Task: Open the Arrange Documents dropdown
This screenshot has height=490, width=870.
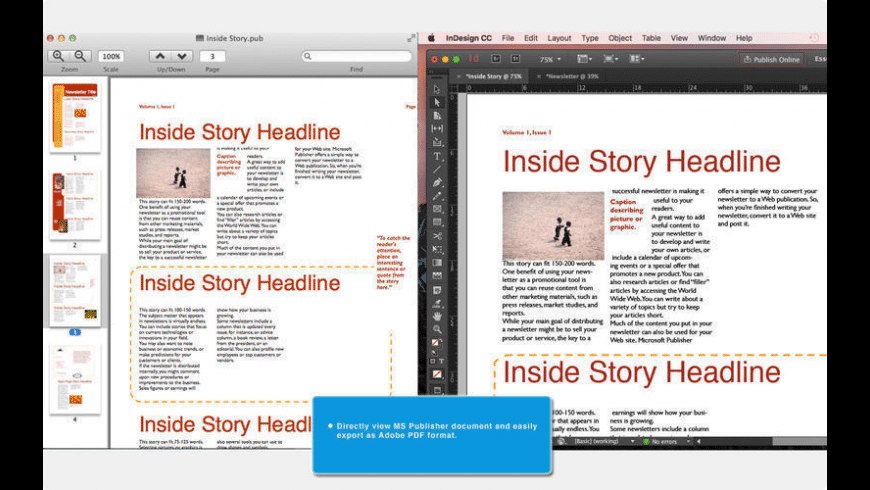Action: tap(637, 59)
